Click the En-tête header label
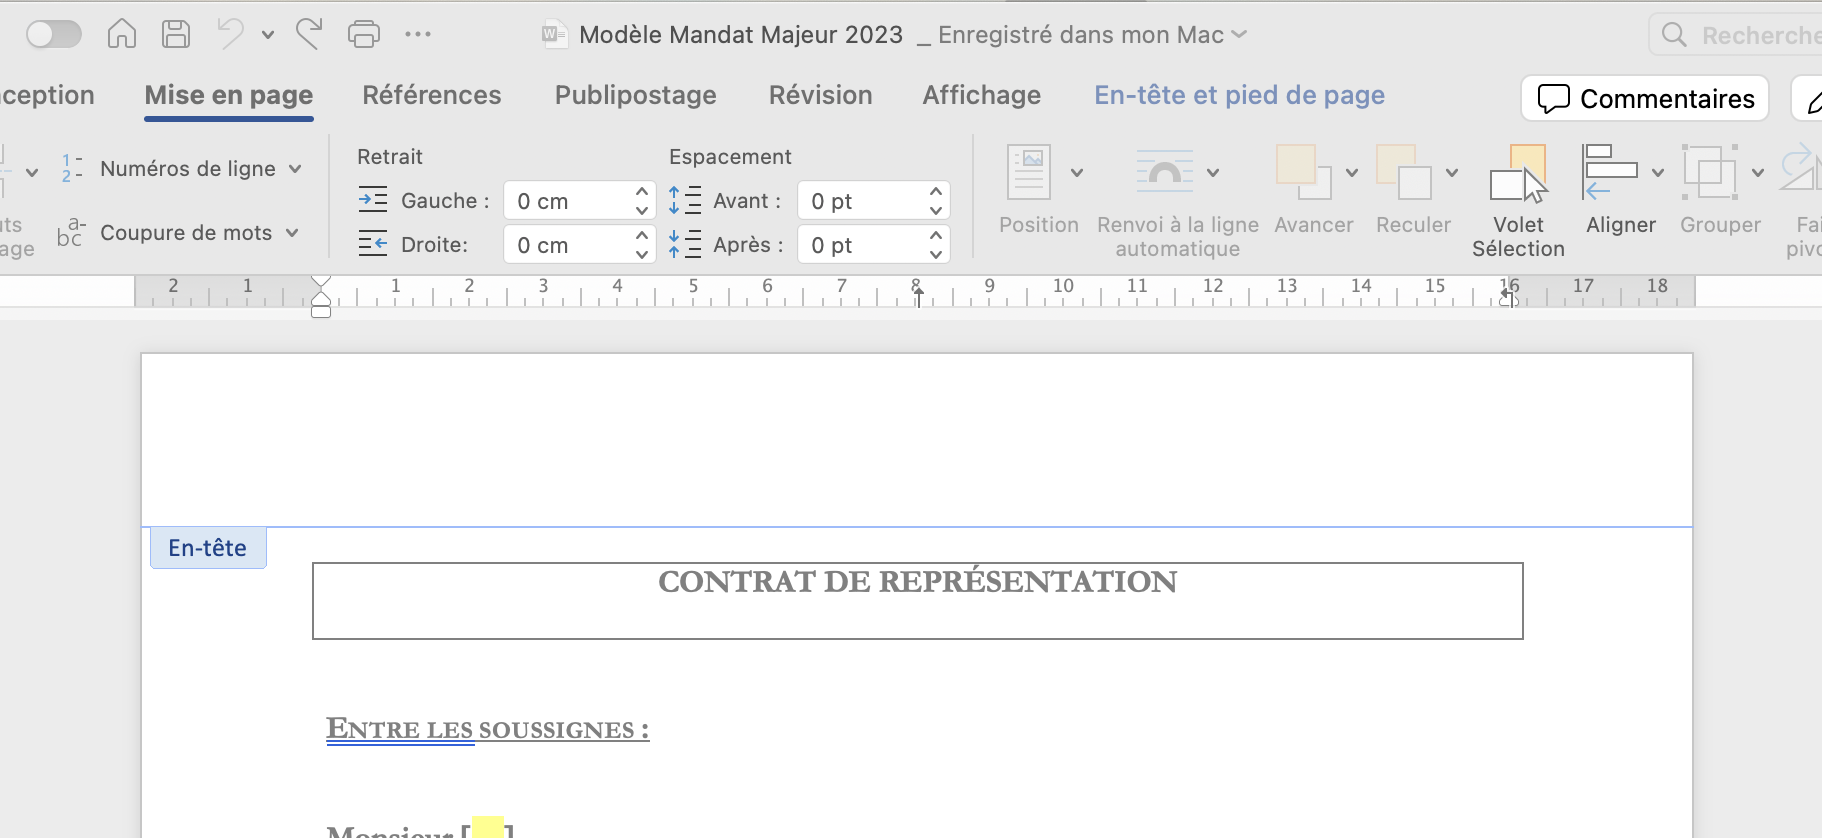The width and height of the screenshot is (1822, 838). pos(208,548)
